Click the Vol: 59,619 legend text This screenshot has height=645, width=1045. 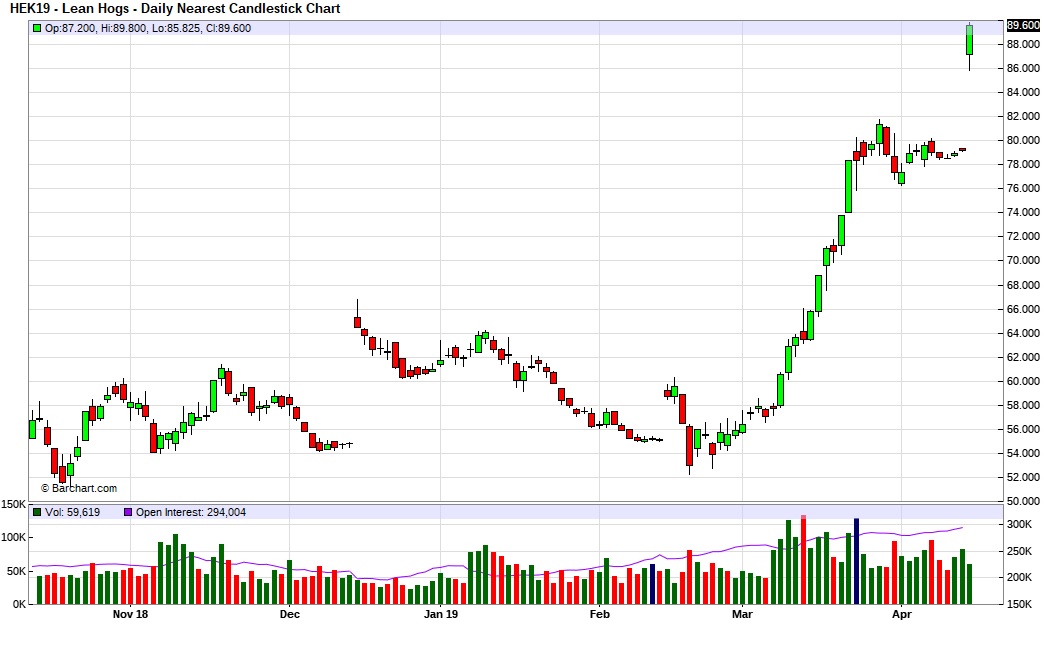73,512
